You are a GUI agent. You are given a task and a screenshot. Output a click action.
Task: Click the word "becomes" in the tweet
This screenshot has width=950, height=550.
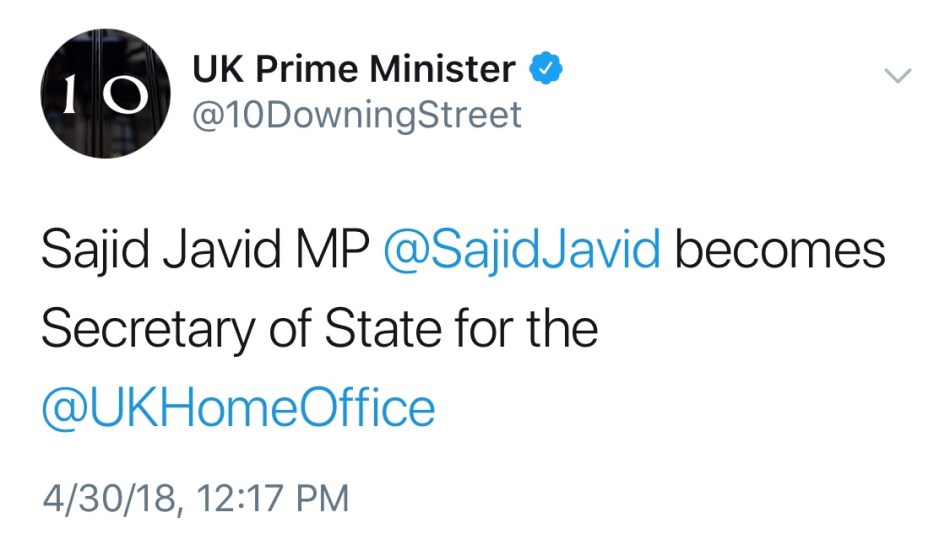(x=780, y=251)
